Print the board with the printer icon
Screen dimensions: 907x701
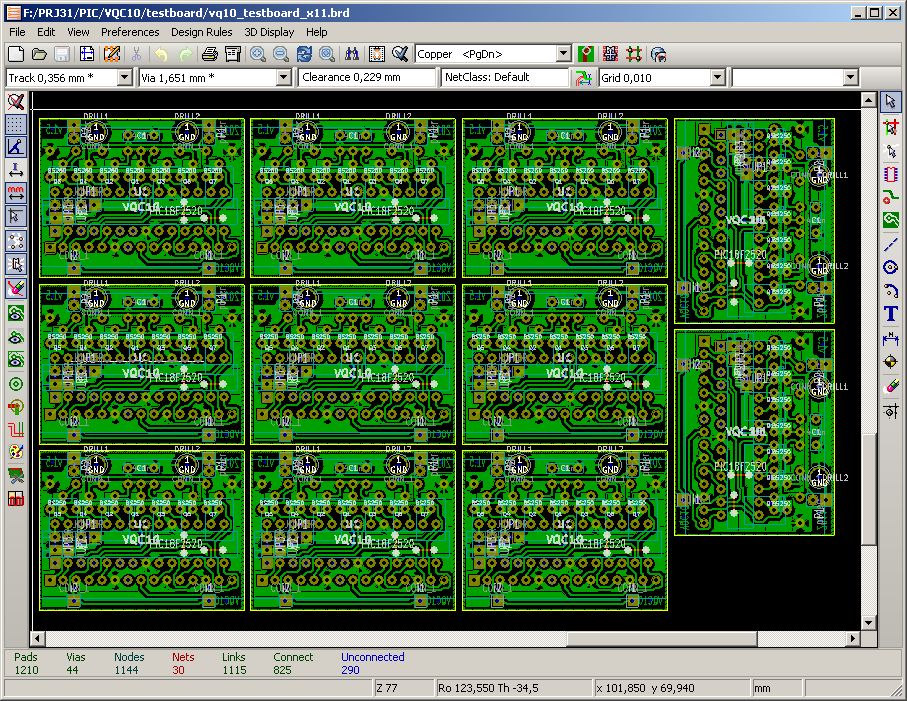[209, 54]
